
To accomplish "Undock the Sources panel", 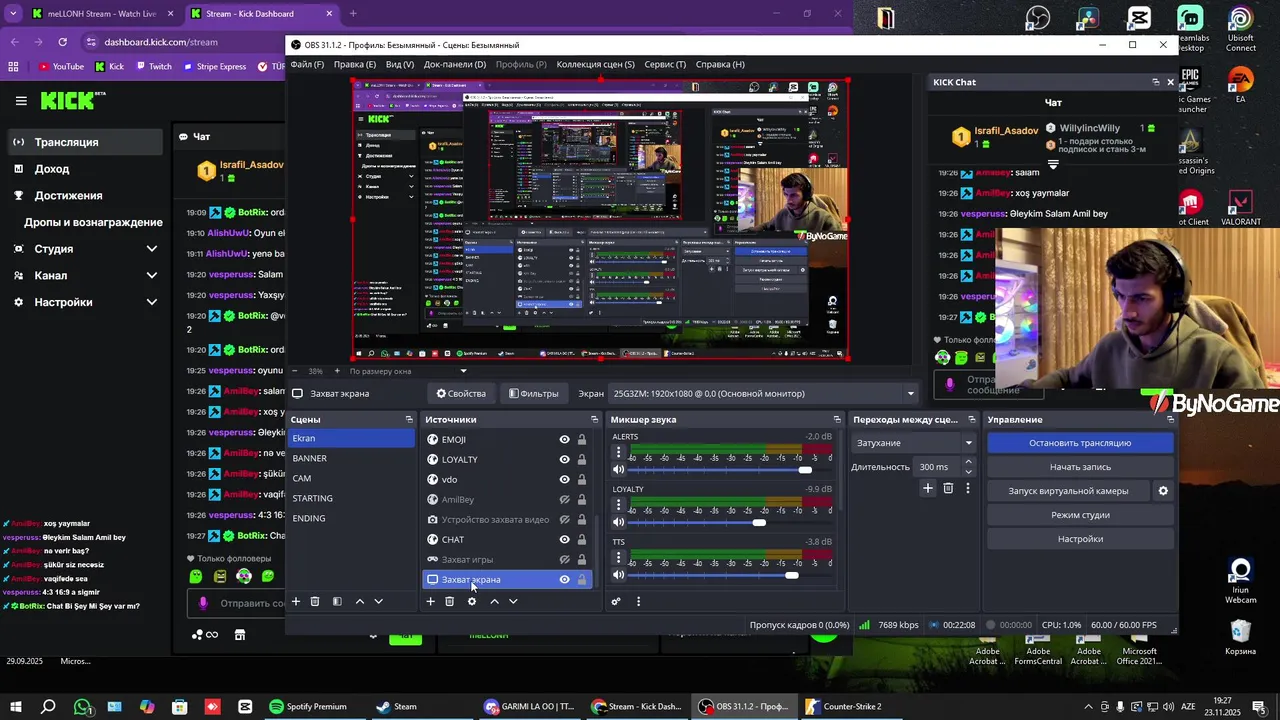I will [594, 420].
